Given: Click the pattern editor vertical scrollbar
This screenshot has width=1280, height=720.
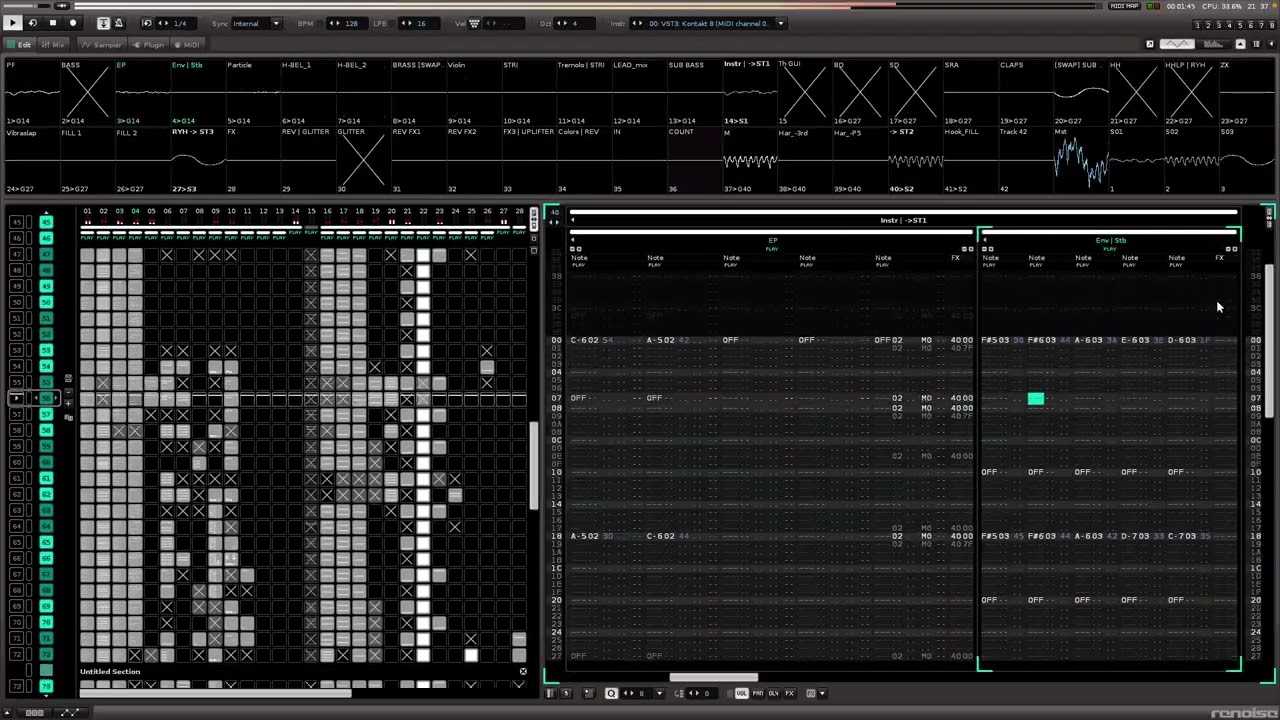Looking at the screenshot, I should tap(1270, 340).
